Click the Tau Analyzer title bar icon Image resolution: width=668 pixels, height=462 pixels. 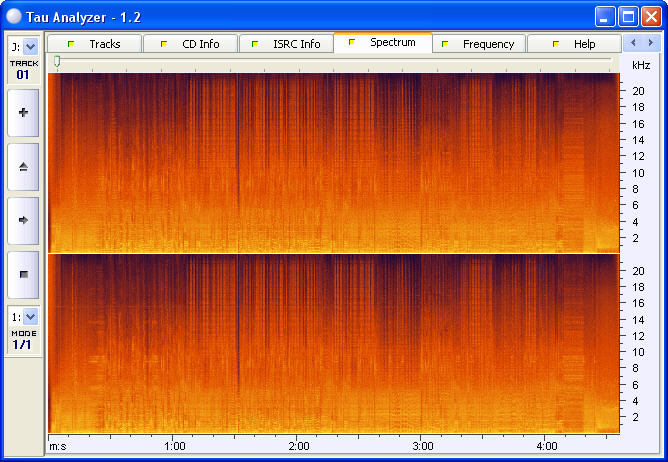click(15, 16)
